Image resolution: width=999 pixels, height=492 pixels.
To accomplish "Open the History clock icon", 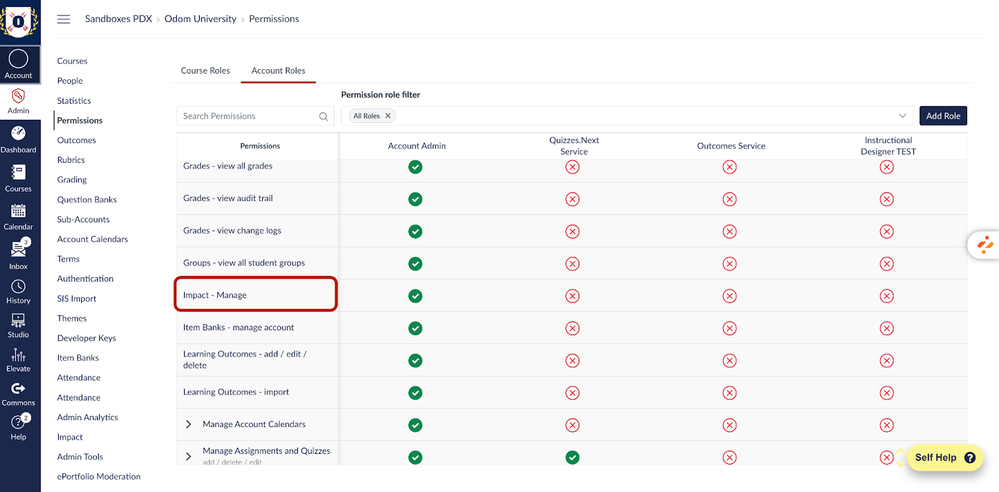I will 18,287.
